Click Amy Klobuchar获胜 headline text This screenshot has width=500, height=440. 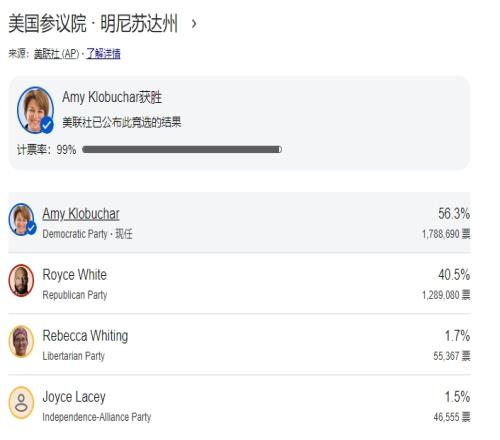coord(112,97)
